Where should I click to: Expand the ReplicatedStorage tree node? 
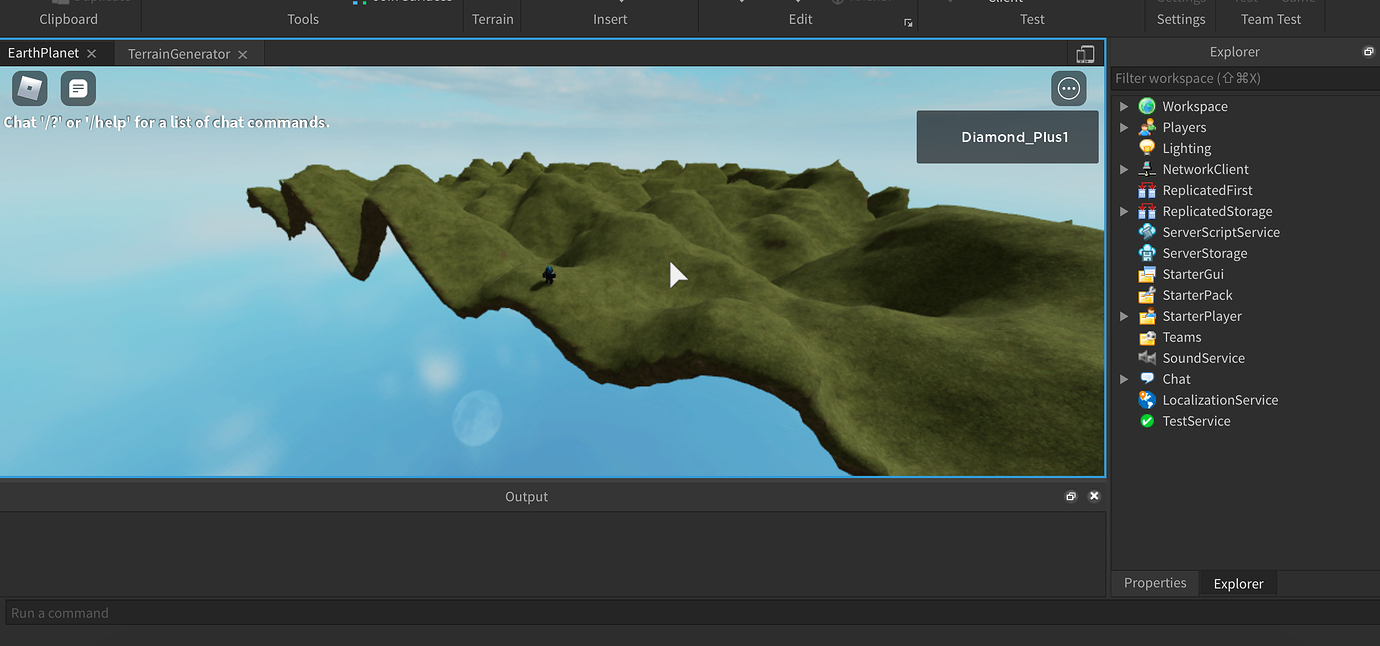pos(1124,210)
